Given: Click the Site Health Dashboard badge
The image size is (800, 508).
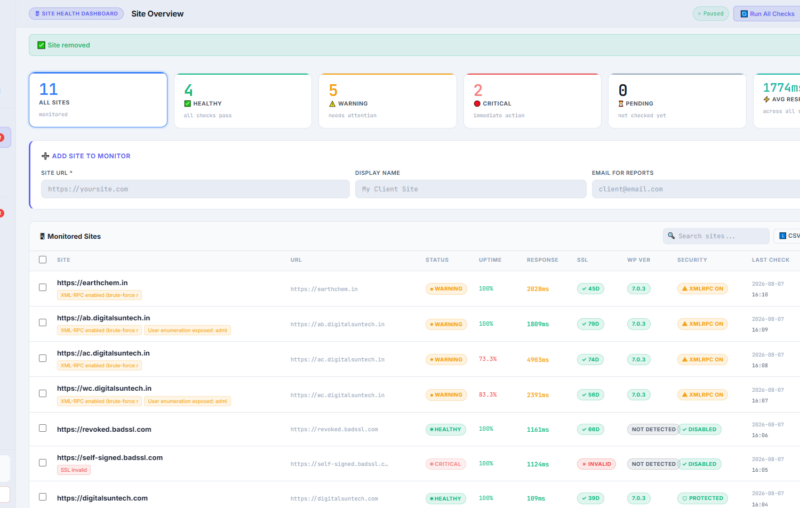Looking at the screenshot, I should point(76,14).
